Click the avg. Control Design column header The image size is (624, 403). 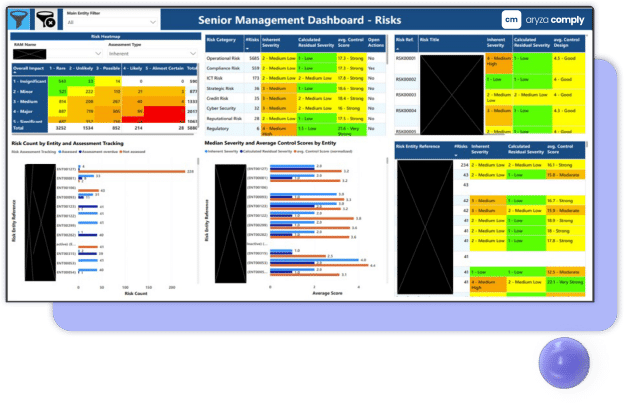568,43
